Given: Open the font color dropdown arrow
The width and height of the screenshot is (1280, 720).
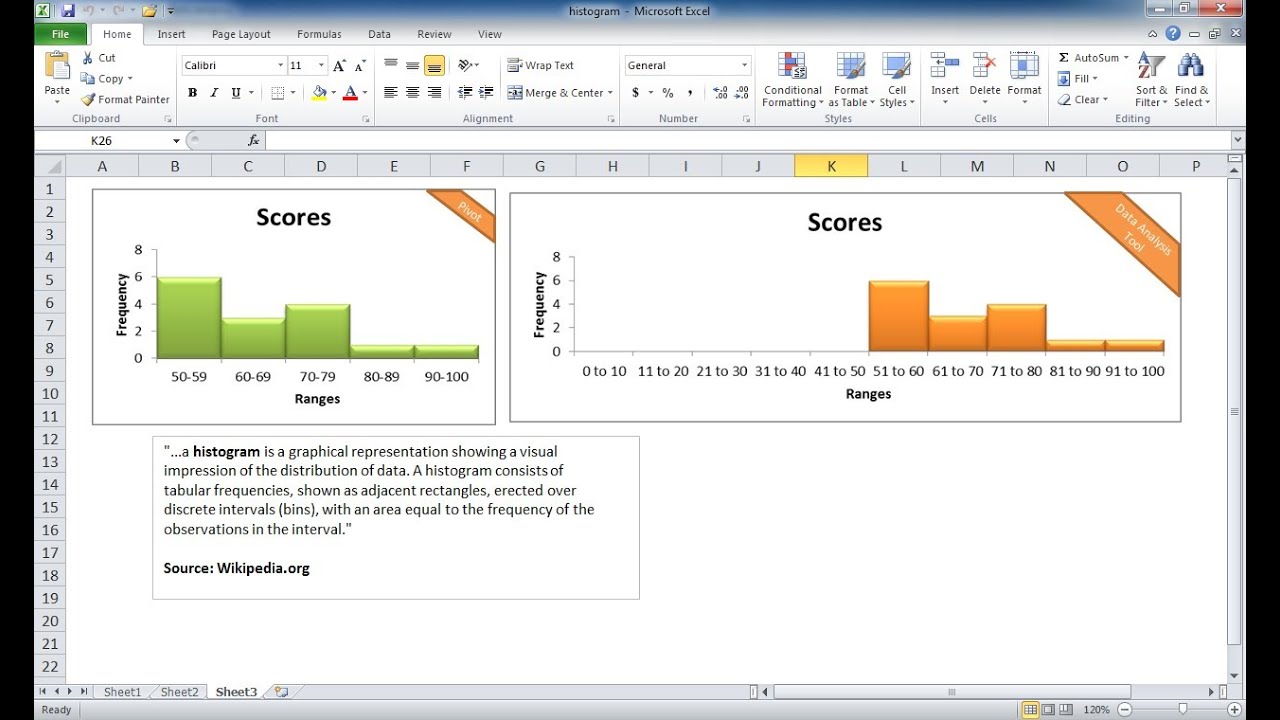Looking at the screenshot, I should [x=365, y=93].
